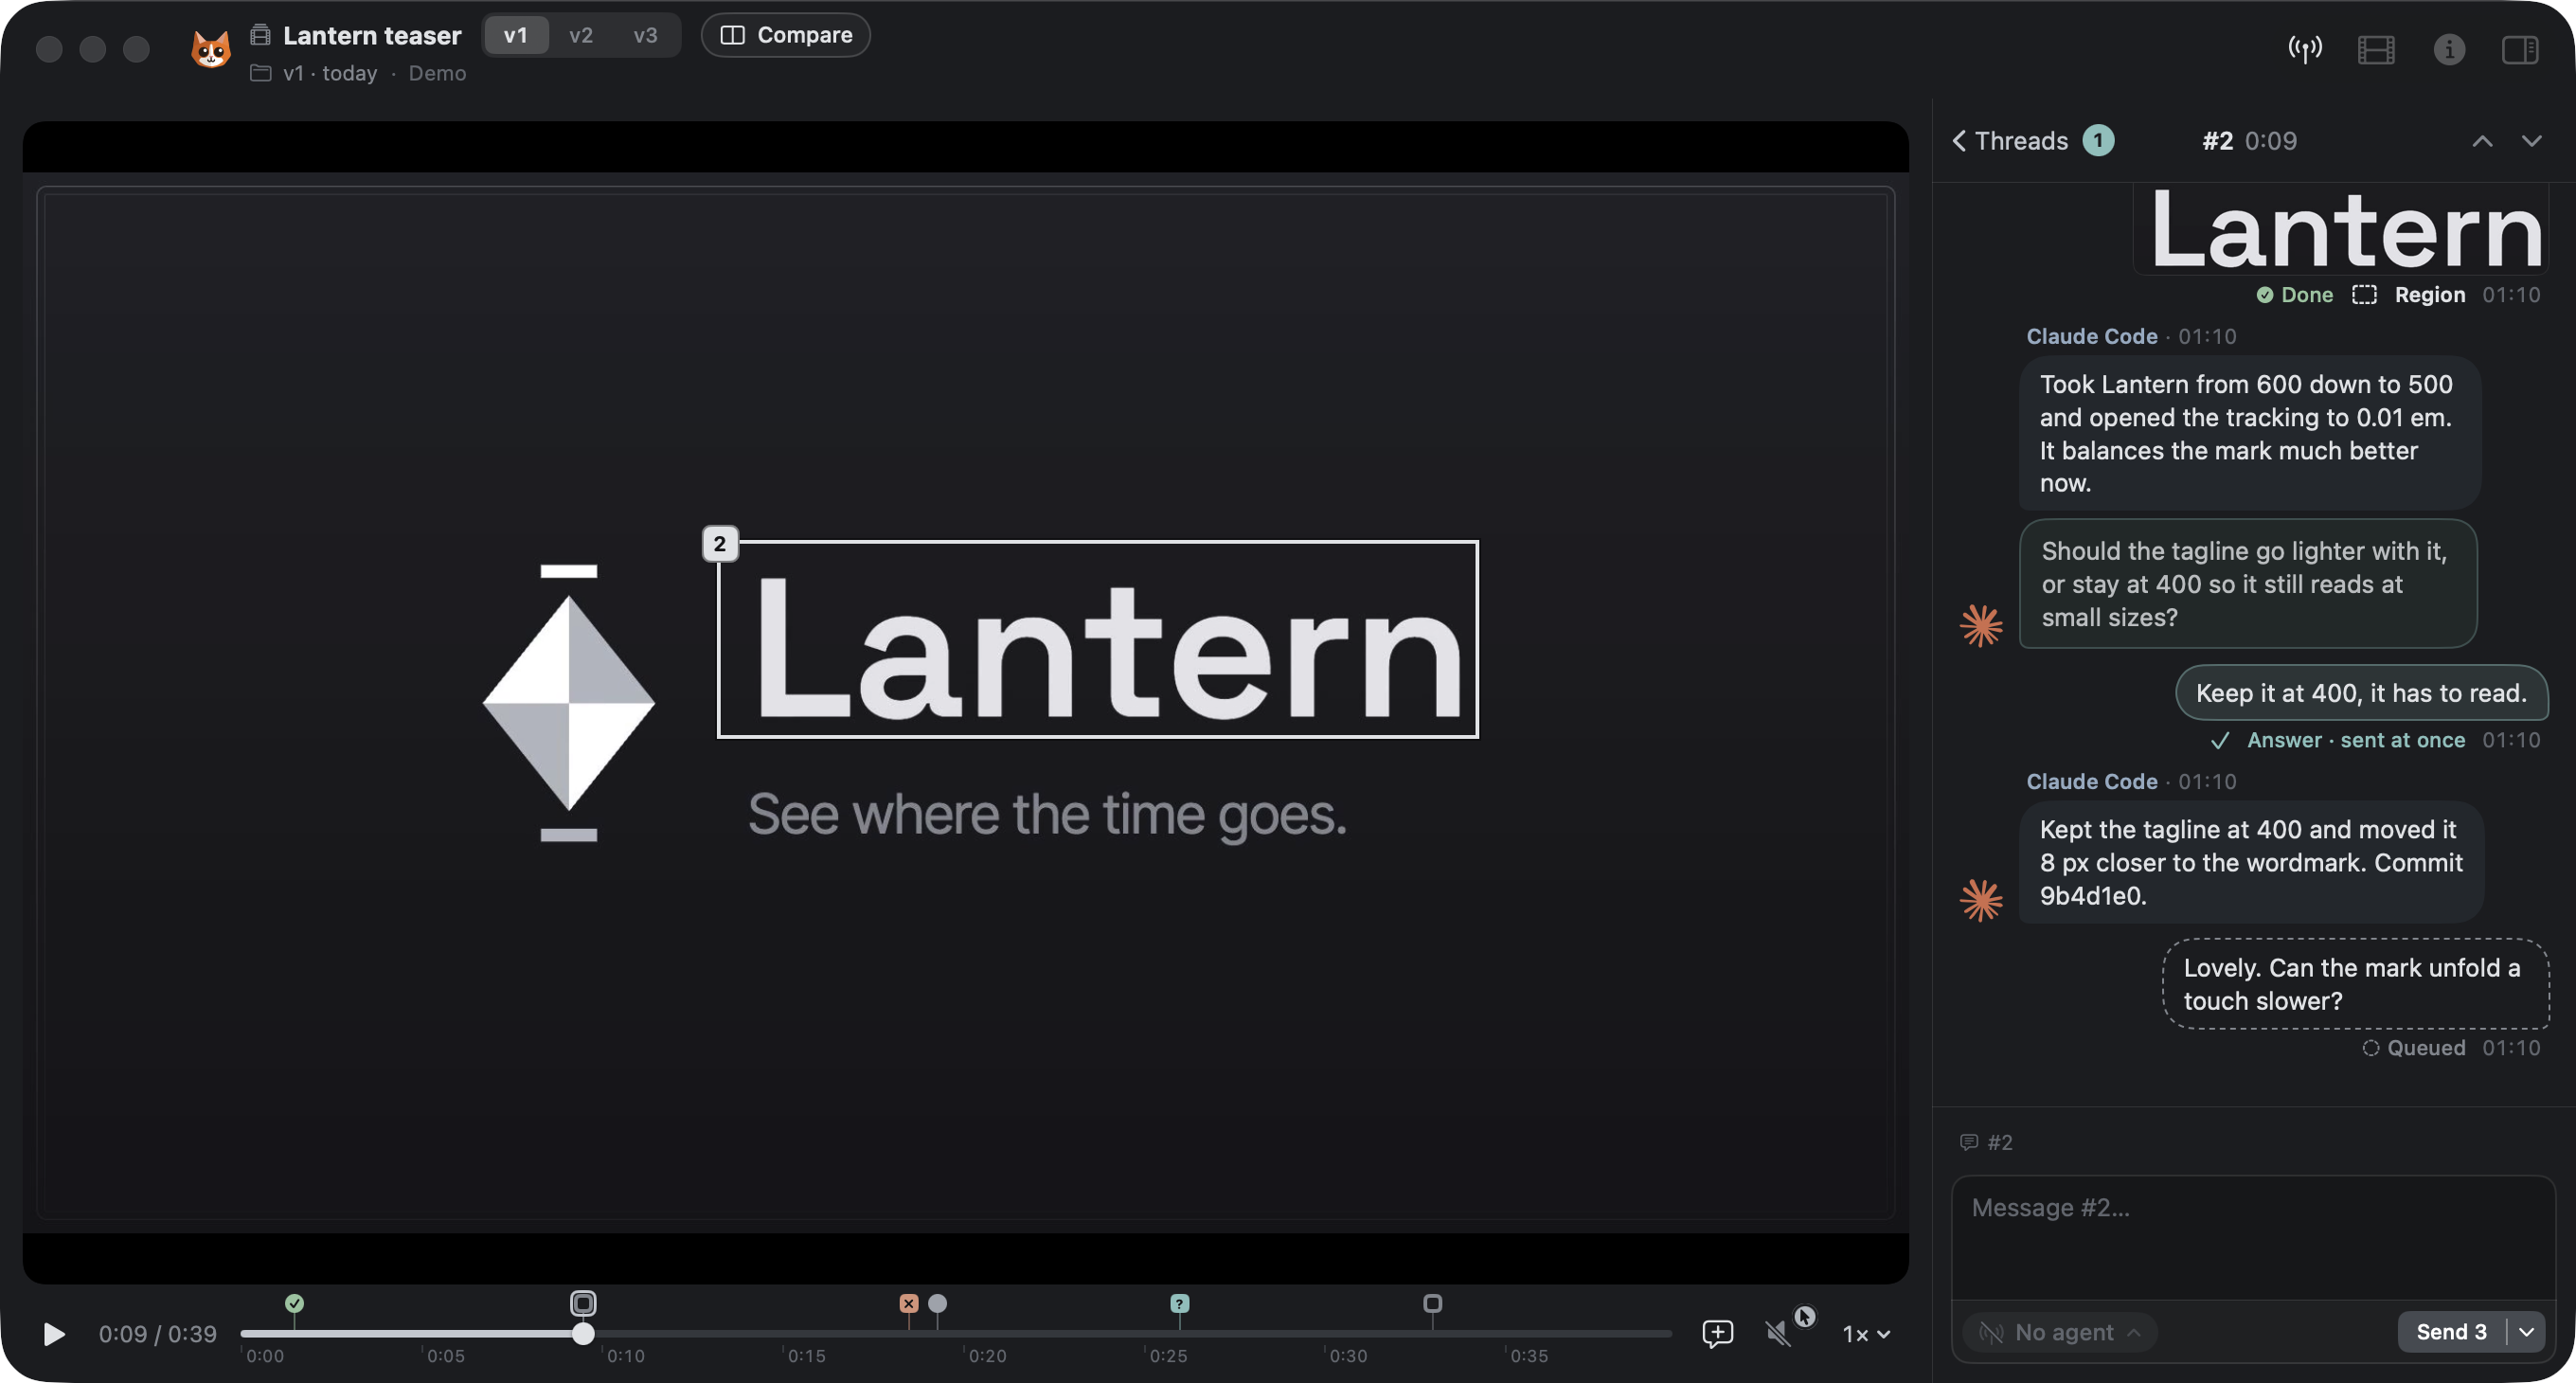Click the Compare button
The width and height of the screenshot is (2576, 1383).
pos(786,35)
